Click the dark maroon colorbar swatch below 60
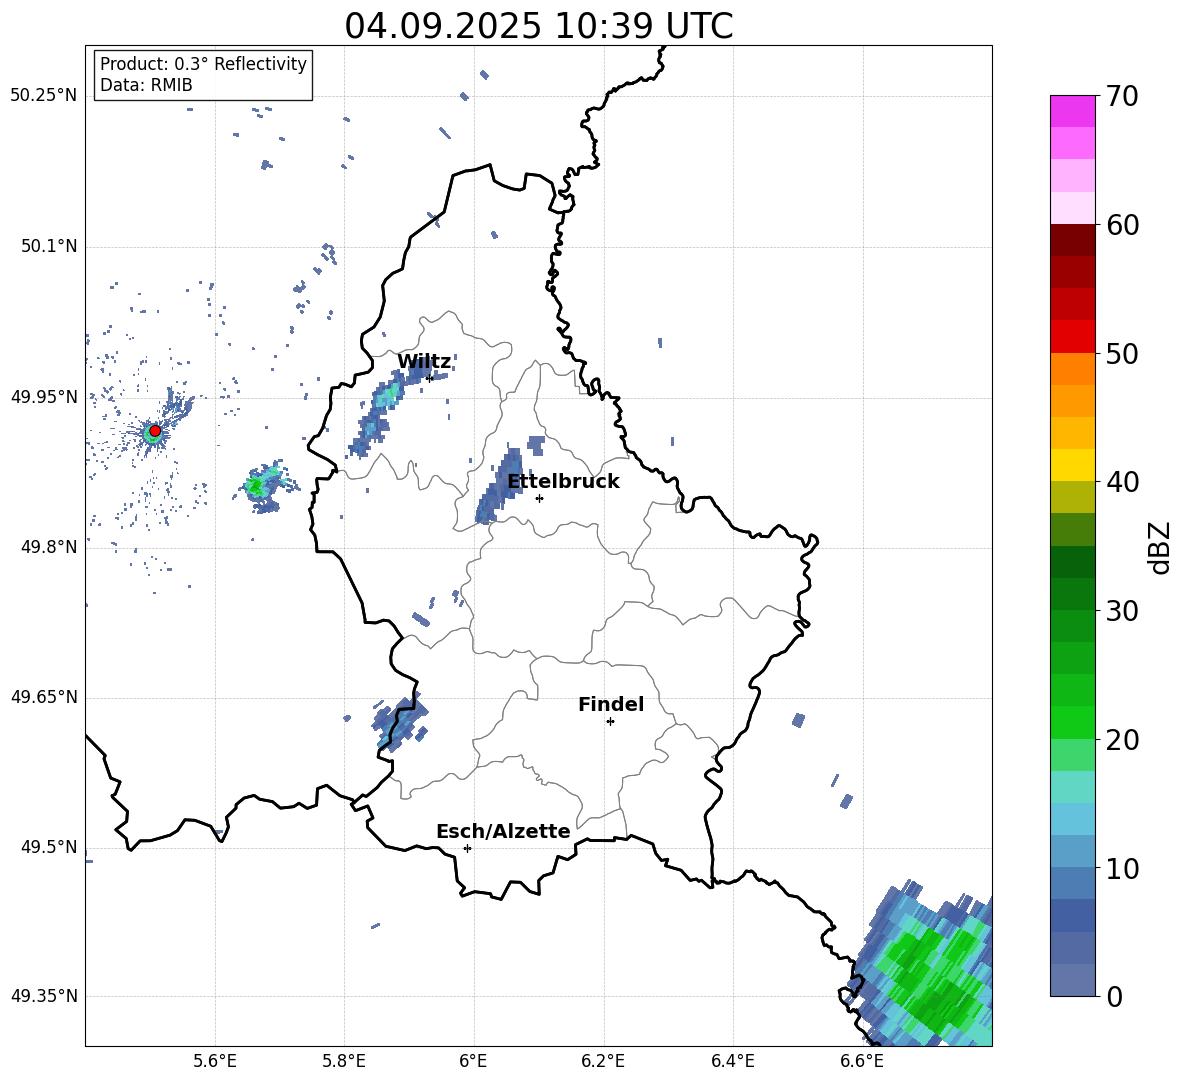The image size is (1184, 1081). click(1072, 240)
